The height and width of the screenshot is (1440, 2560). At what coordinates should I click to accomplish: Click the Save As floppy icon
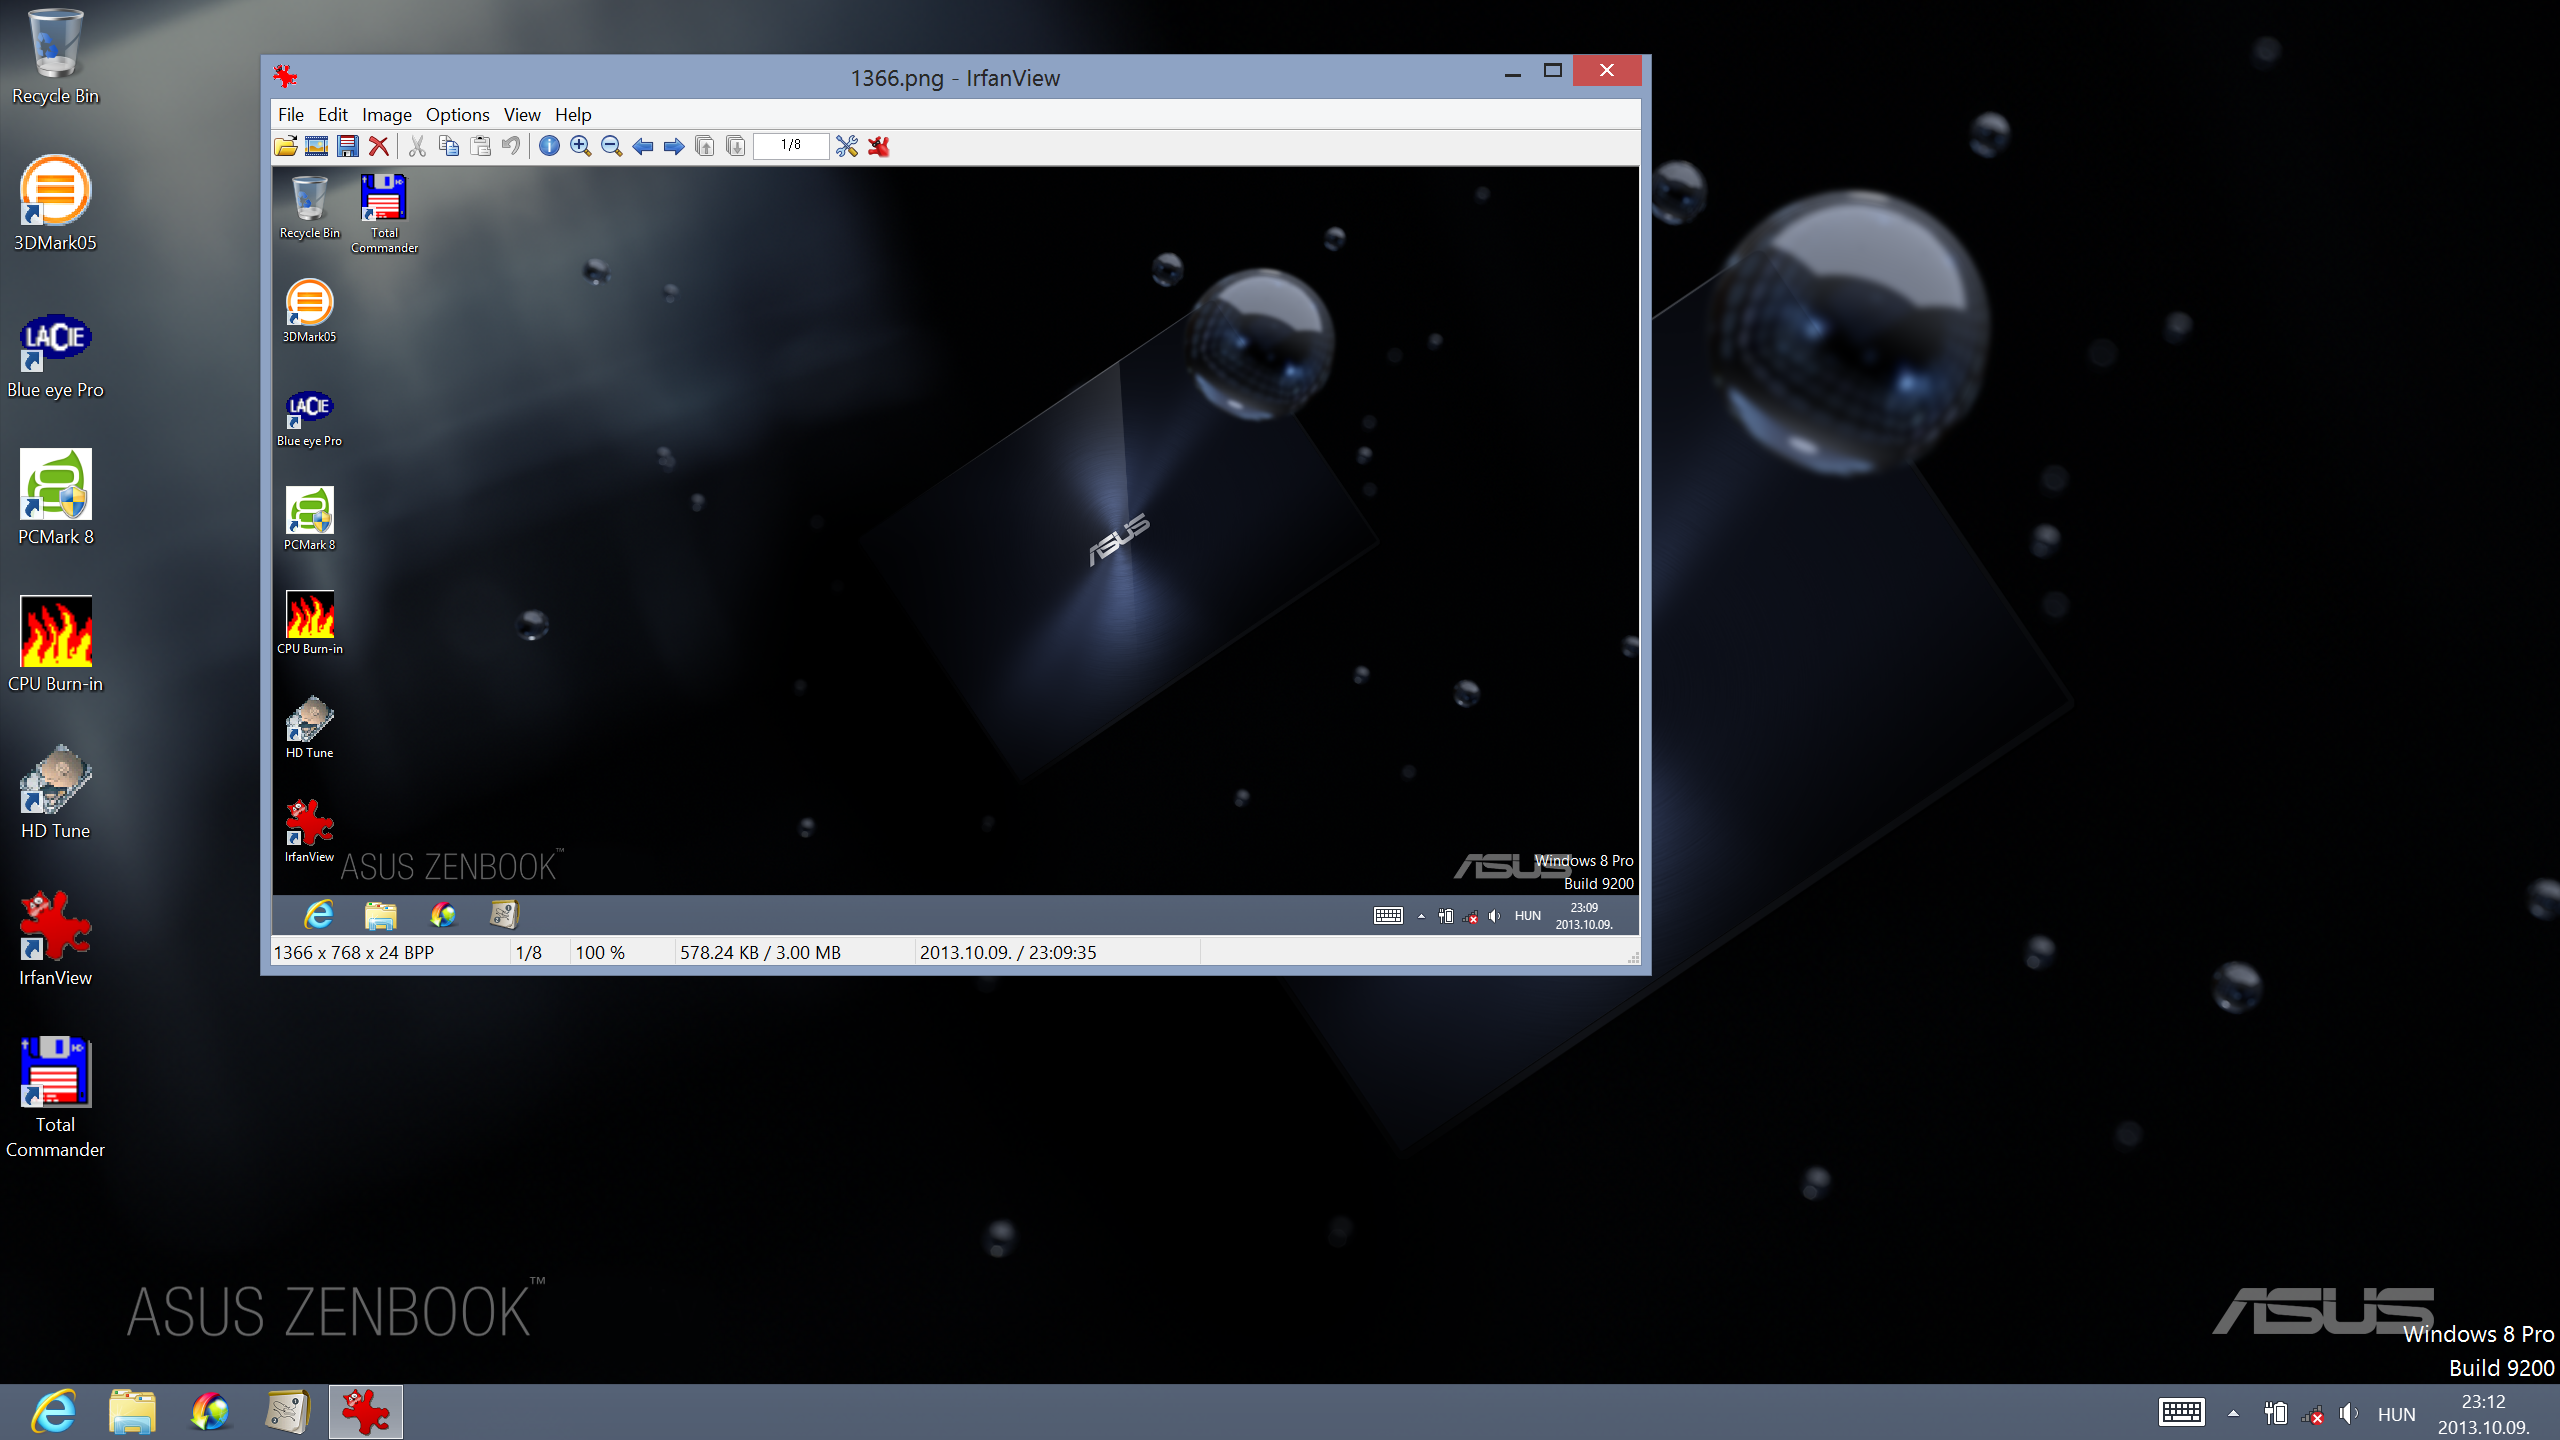pos(347,146)
